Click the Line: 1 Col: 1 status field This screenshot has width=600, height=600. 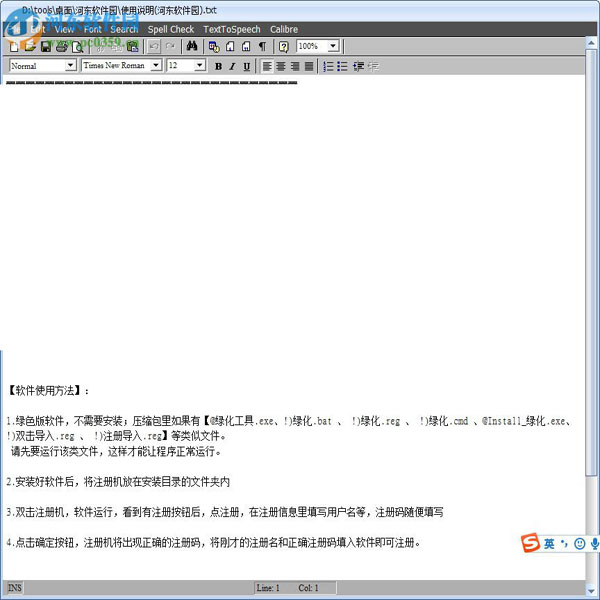tap(295, 588)
